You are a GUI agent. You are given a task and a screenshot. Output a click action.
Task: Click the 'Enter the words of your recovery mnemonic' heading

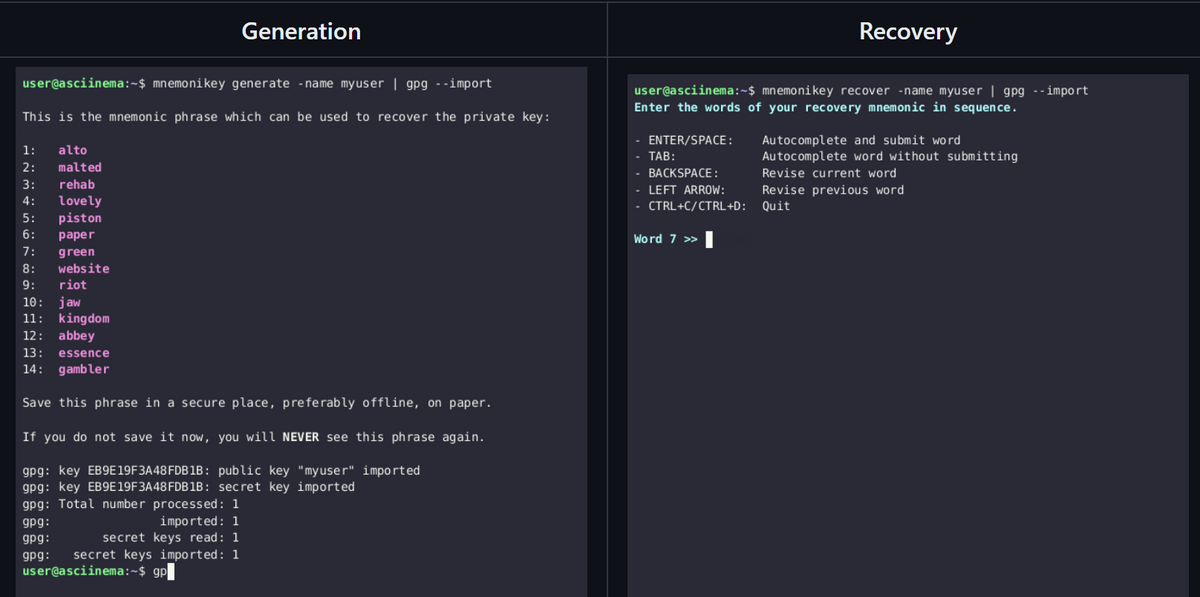click(x=825, y=107)
